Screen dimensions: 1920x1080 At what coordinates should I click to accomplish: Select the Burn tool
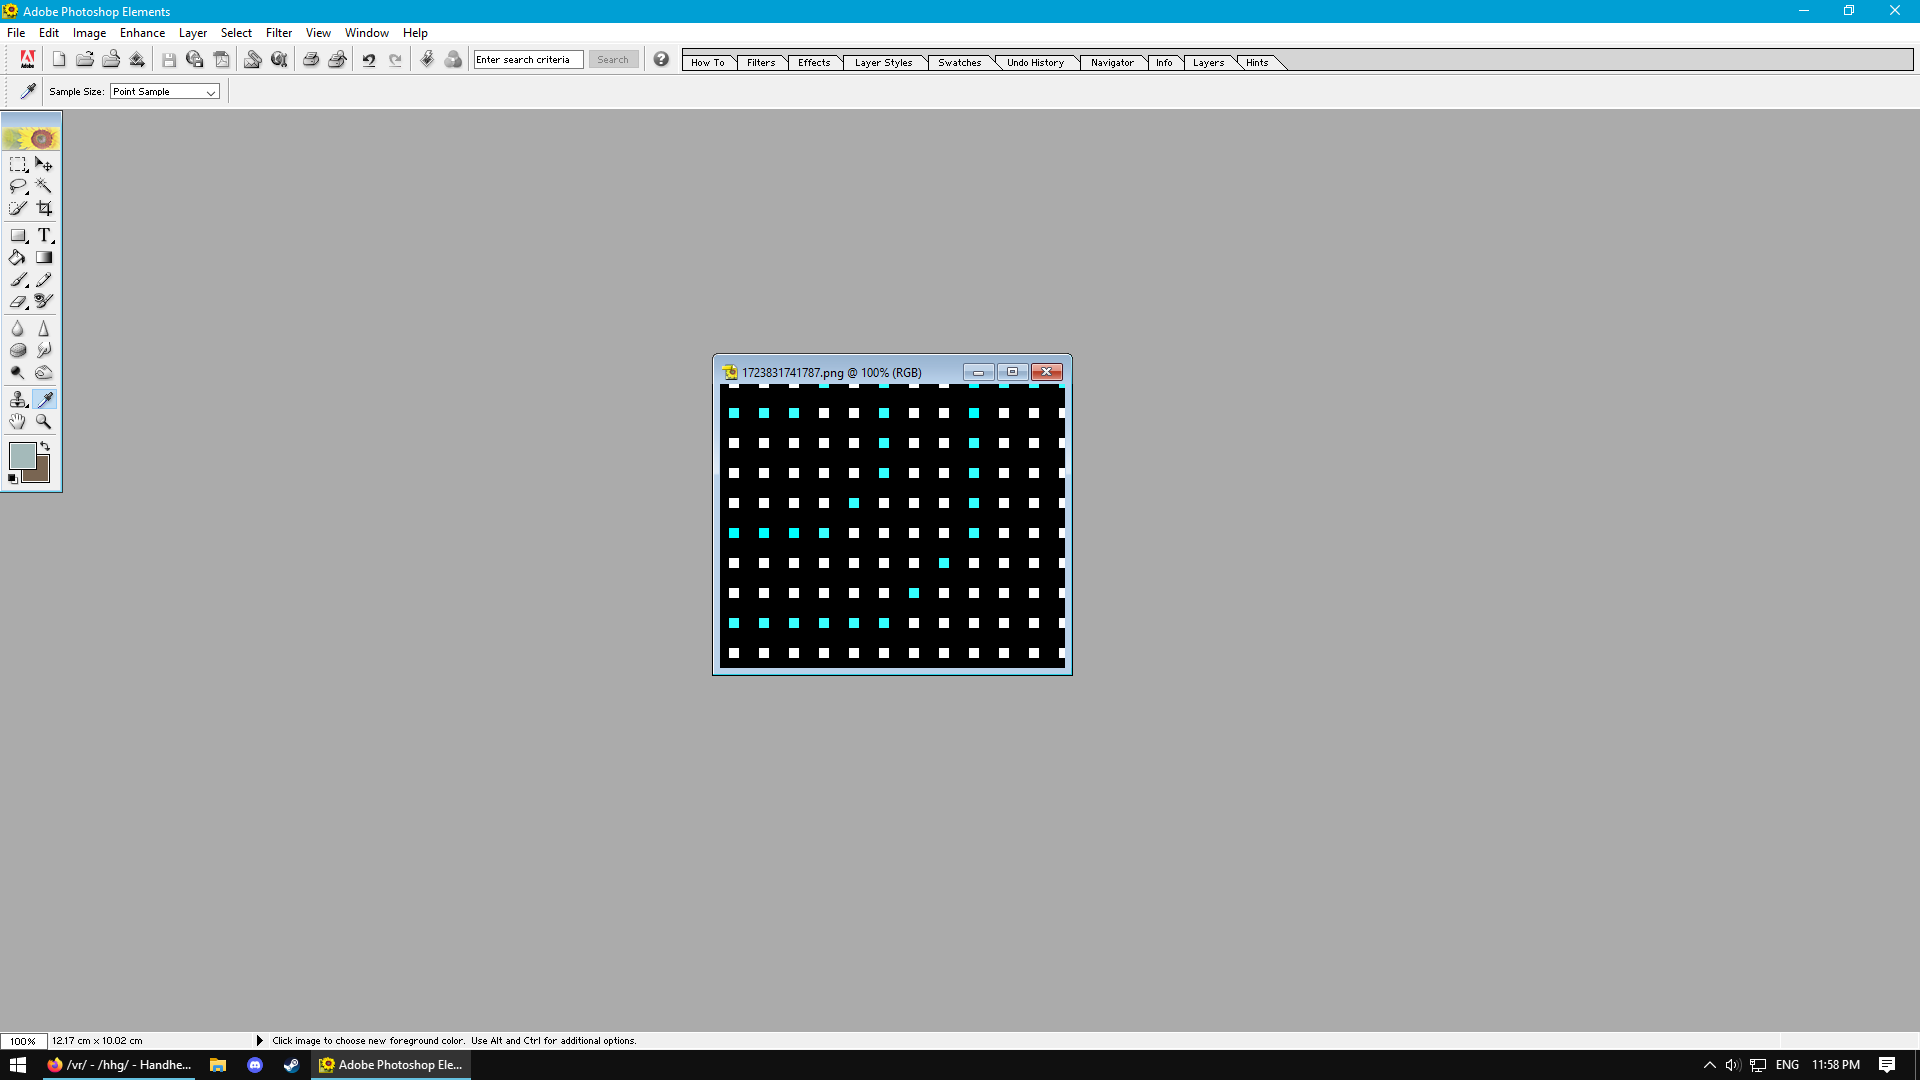tap(44, 373)
